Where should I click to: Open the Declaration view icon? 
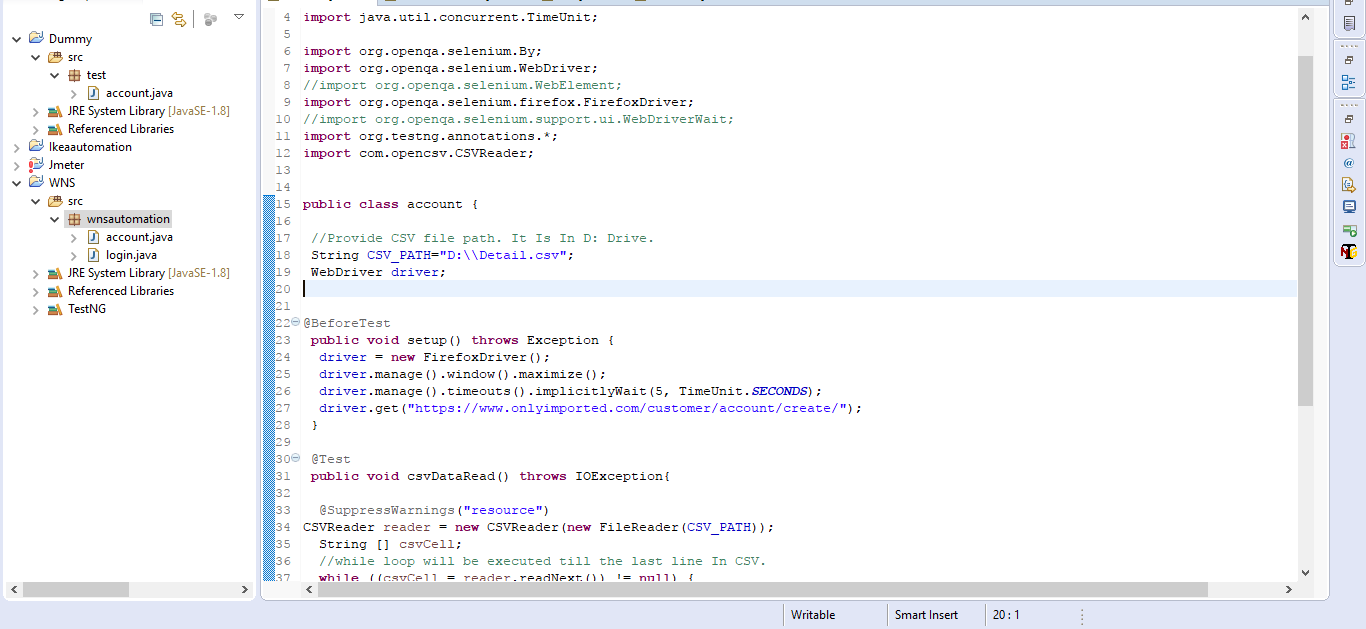pos(1349,184)
